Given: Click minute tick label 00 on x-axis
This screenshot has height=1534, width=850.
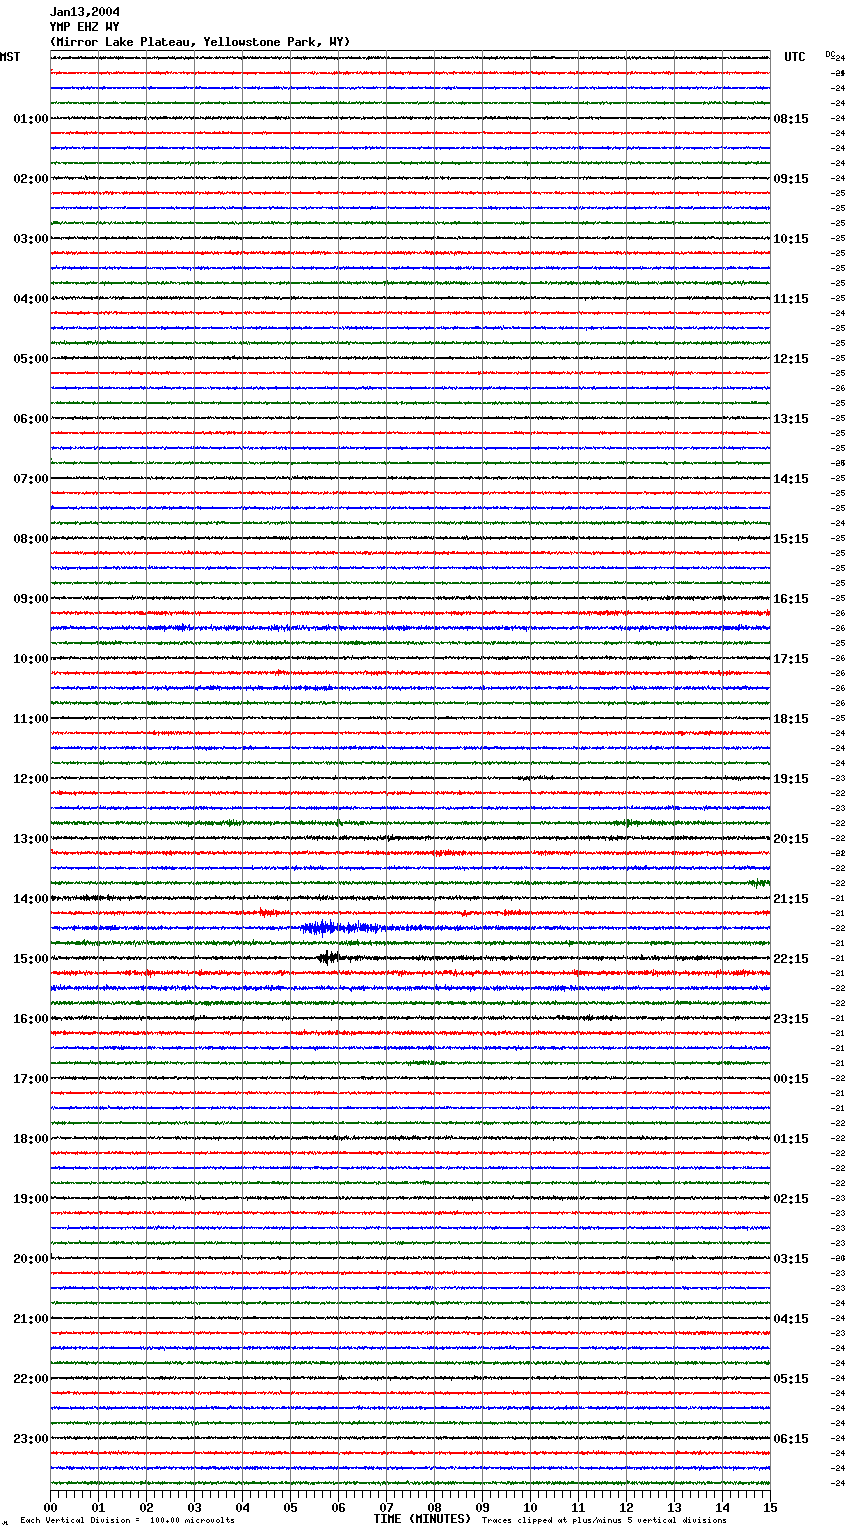Looking at the screenshot, I should click(x=50, y=1507).
